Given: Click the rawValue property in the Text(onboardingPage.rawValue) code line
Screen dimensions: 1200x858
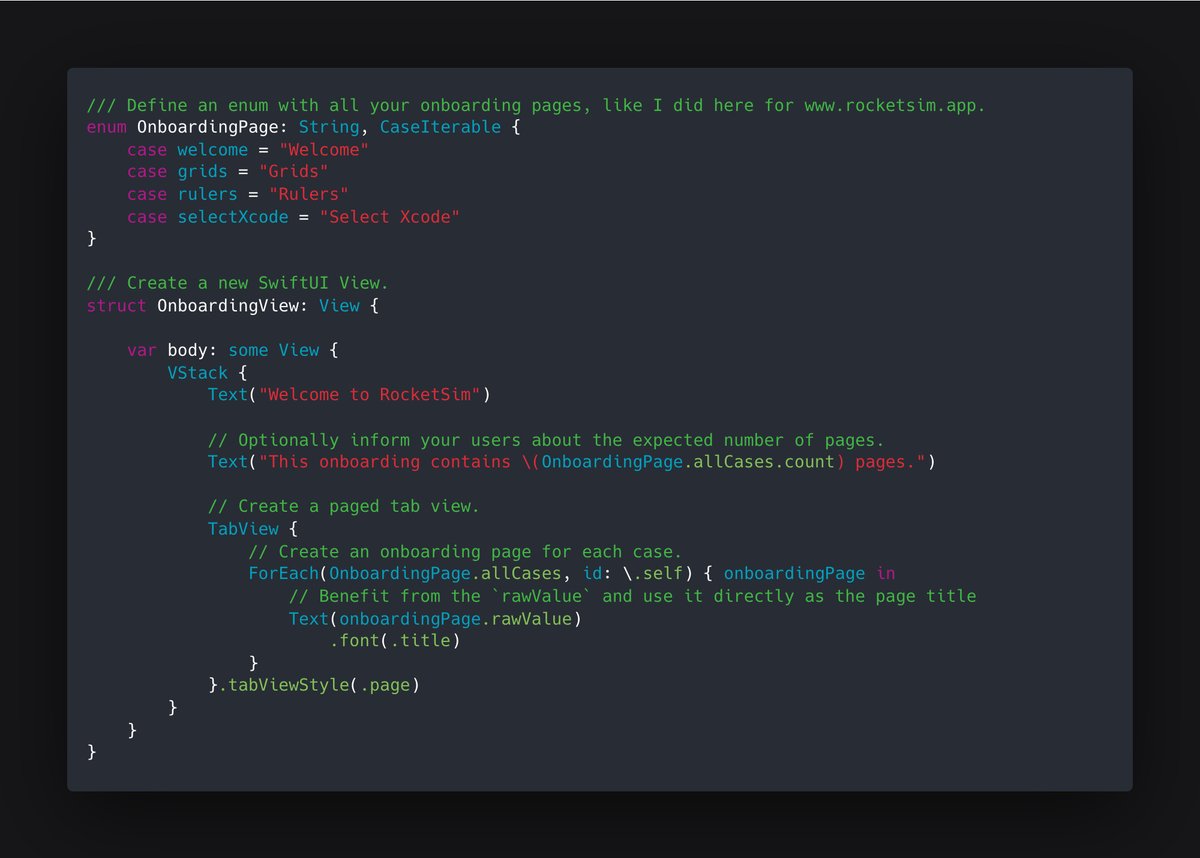Looking at the screenshot, I should [531, 619].
